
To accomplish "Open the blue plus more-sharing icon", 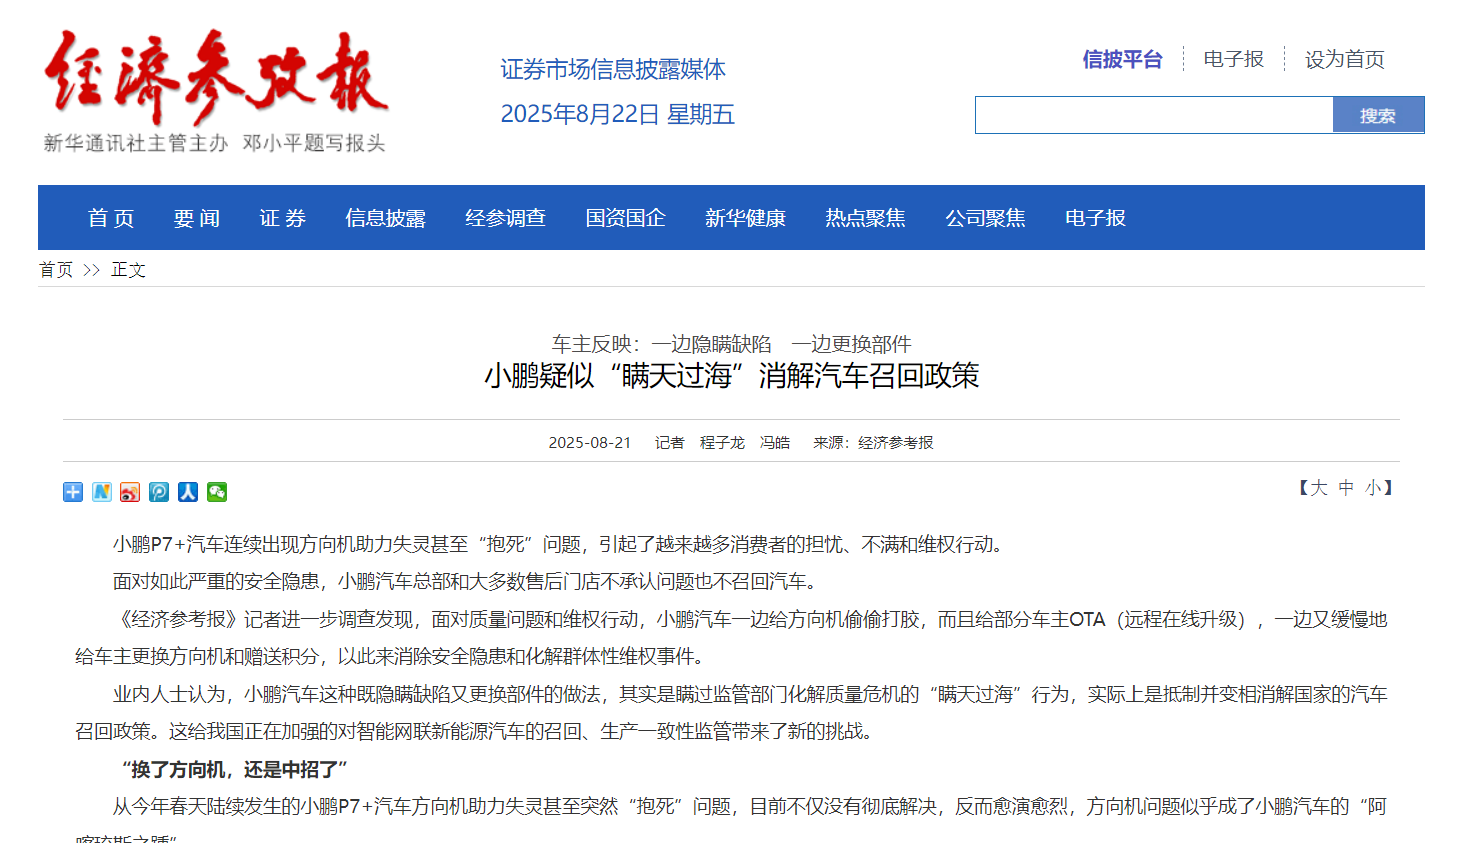I will coord(73,492).
